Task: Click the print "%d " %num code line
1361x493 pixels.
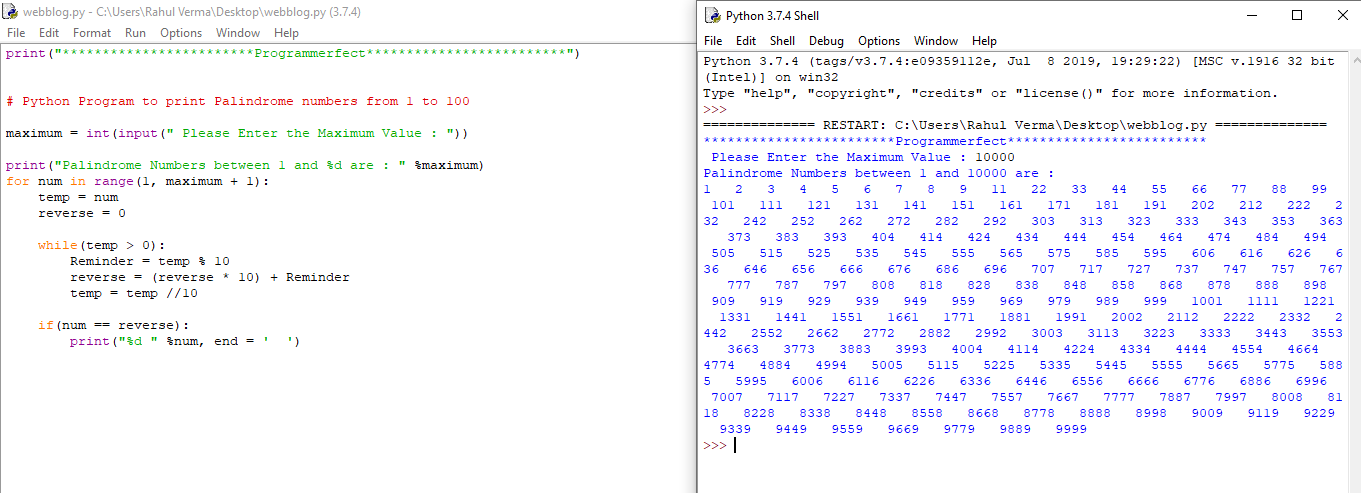Action: coord(186,341)
